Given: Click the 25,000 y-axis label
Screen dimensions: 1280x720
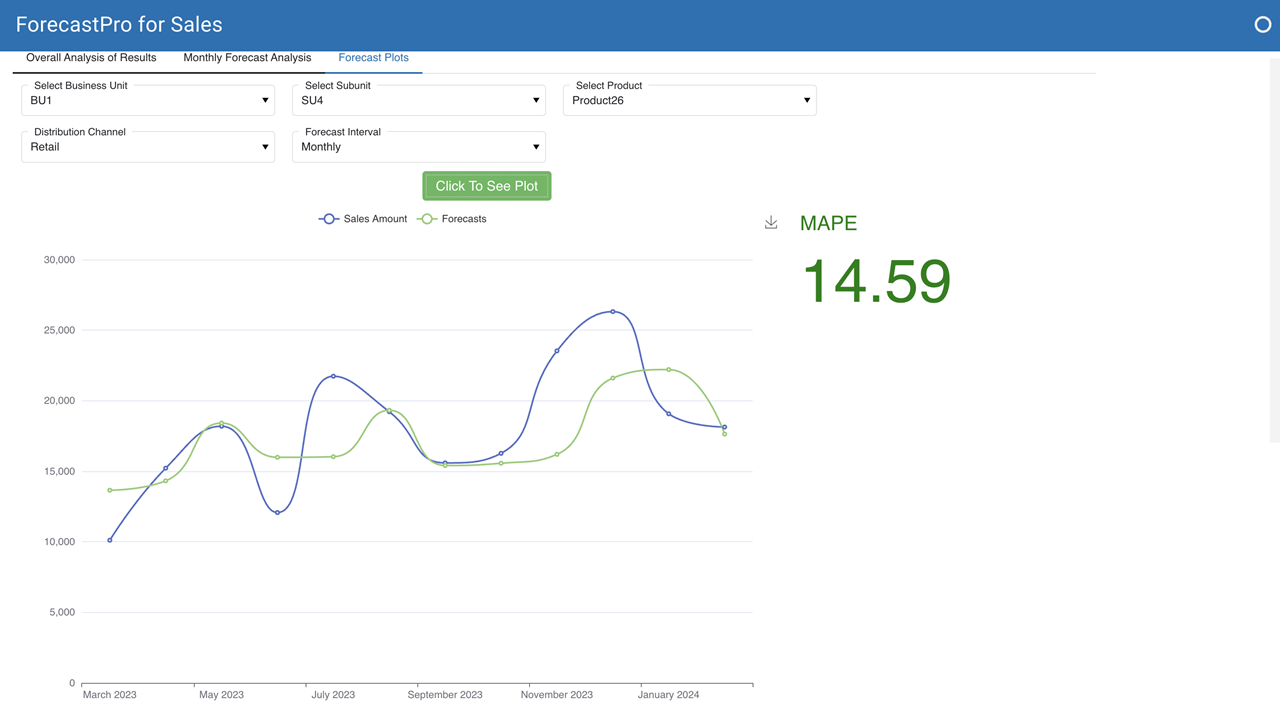Looking at the screenshot, I should tap(59, 330).
